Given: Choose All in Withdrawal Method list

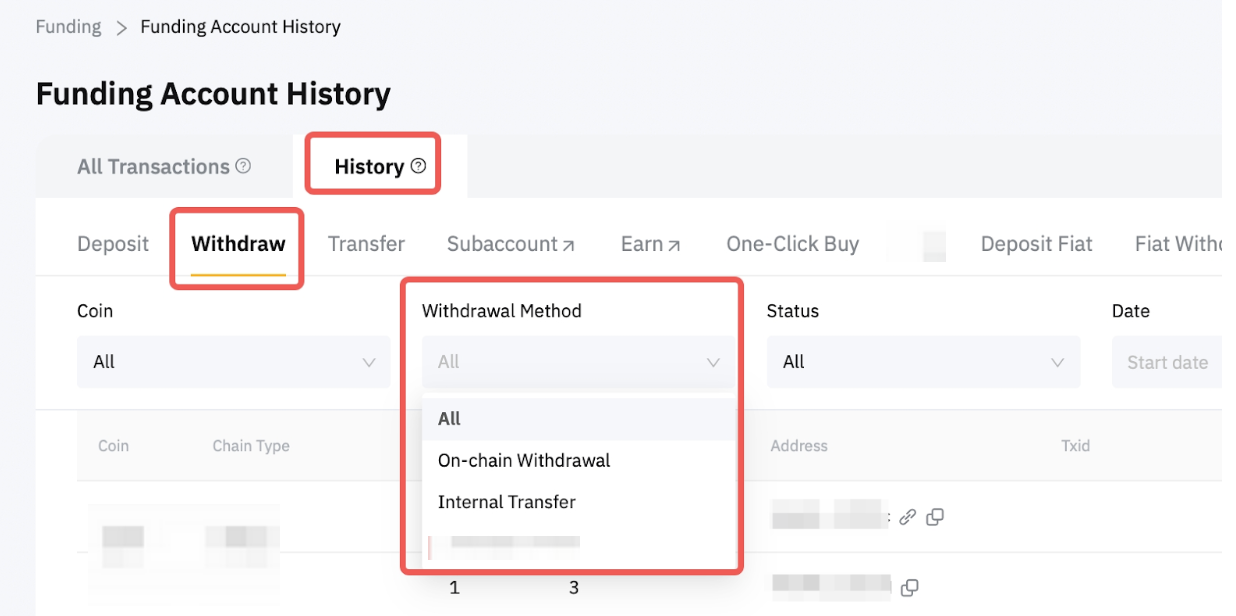Looking at the screenshot, I should click(x=450, y=419).
